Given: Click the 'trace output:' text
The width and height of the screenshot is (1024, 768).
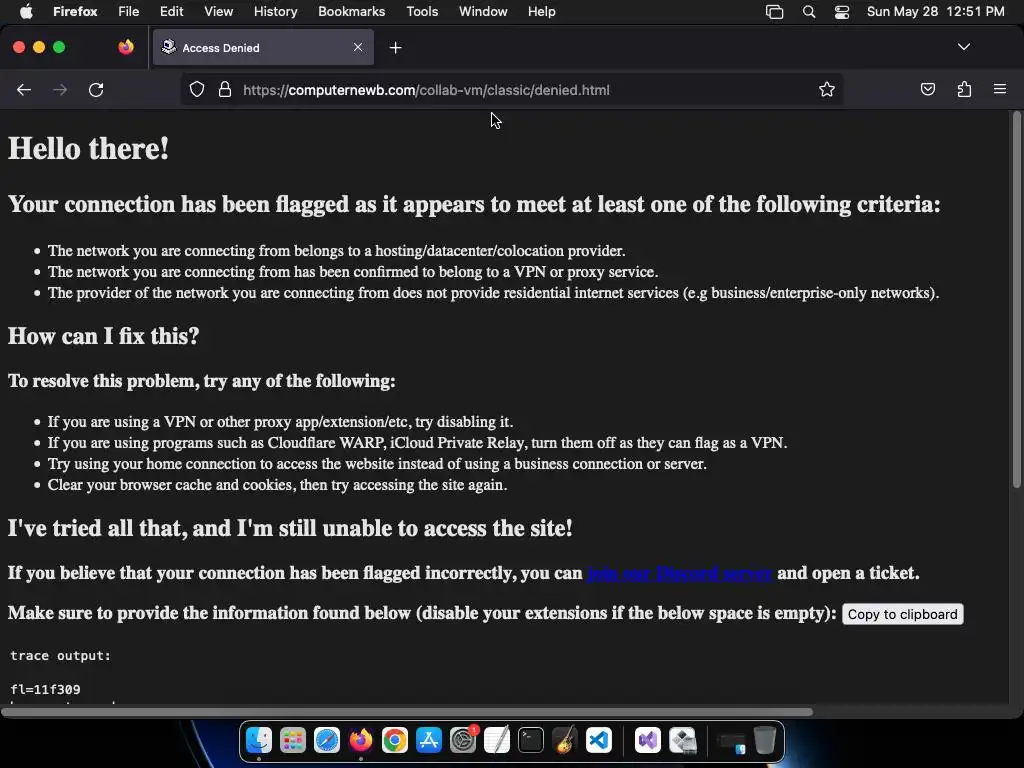Looking at the screenshot, I should (x=61, y=656).
